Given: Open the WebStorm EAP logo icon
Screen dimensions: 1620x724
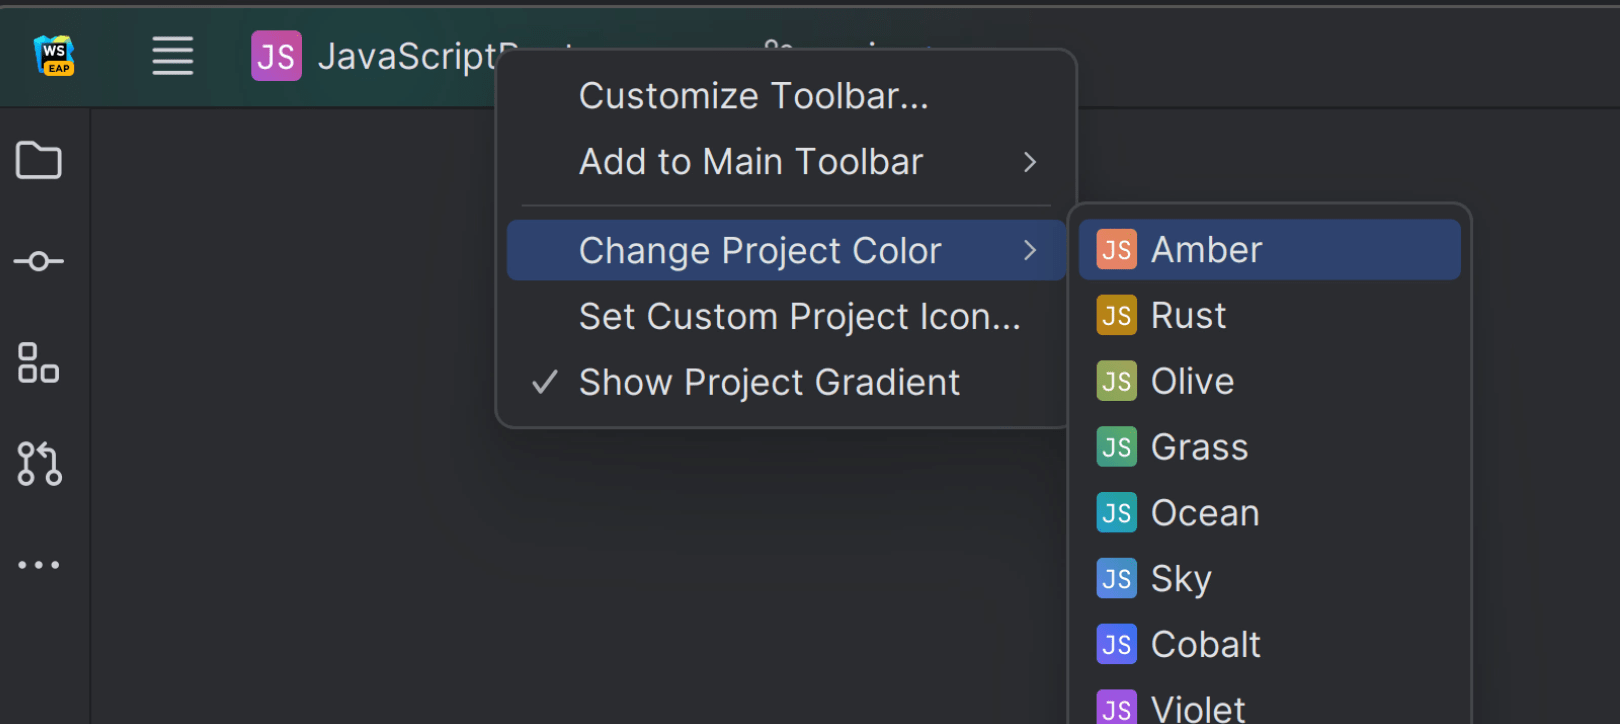Looking at the screenshot, I should (x=55, y=56).
